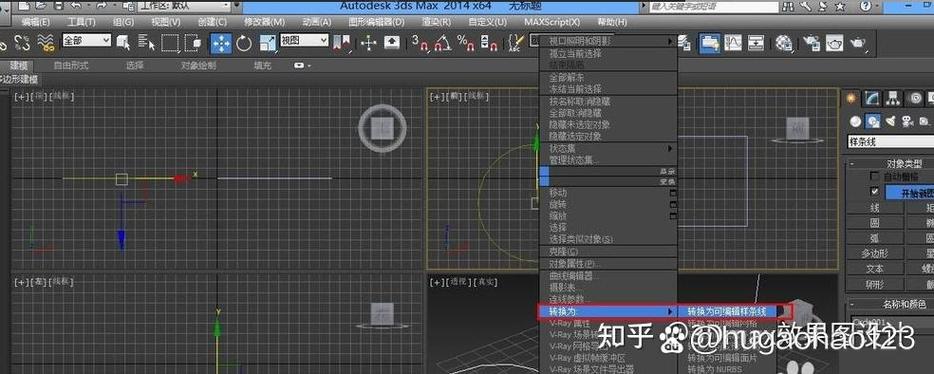The height and width of the screenshot is (374, 934).
Task: Select the Scale tool
Action: click(x=267, y=42)
